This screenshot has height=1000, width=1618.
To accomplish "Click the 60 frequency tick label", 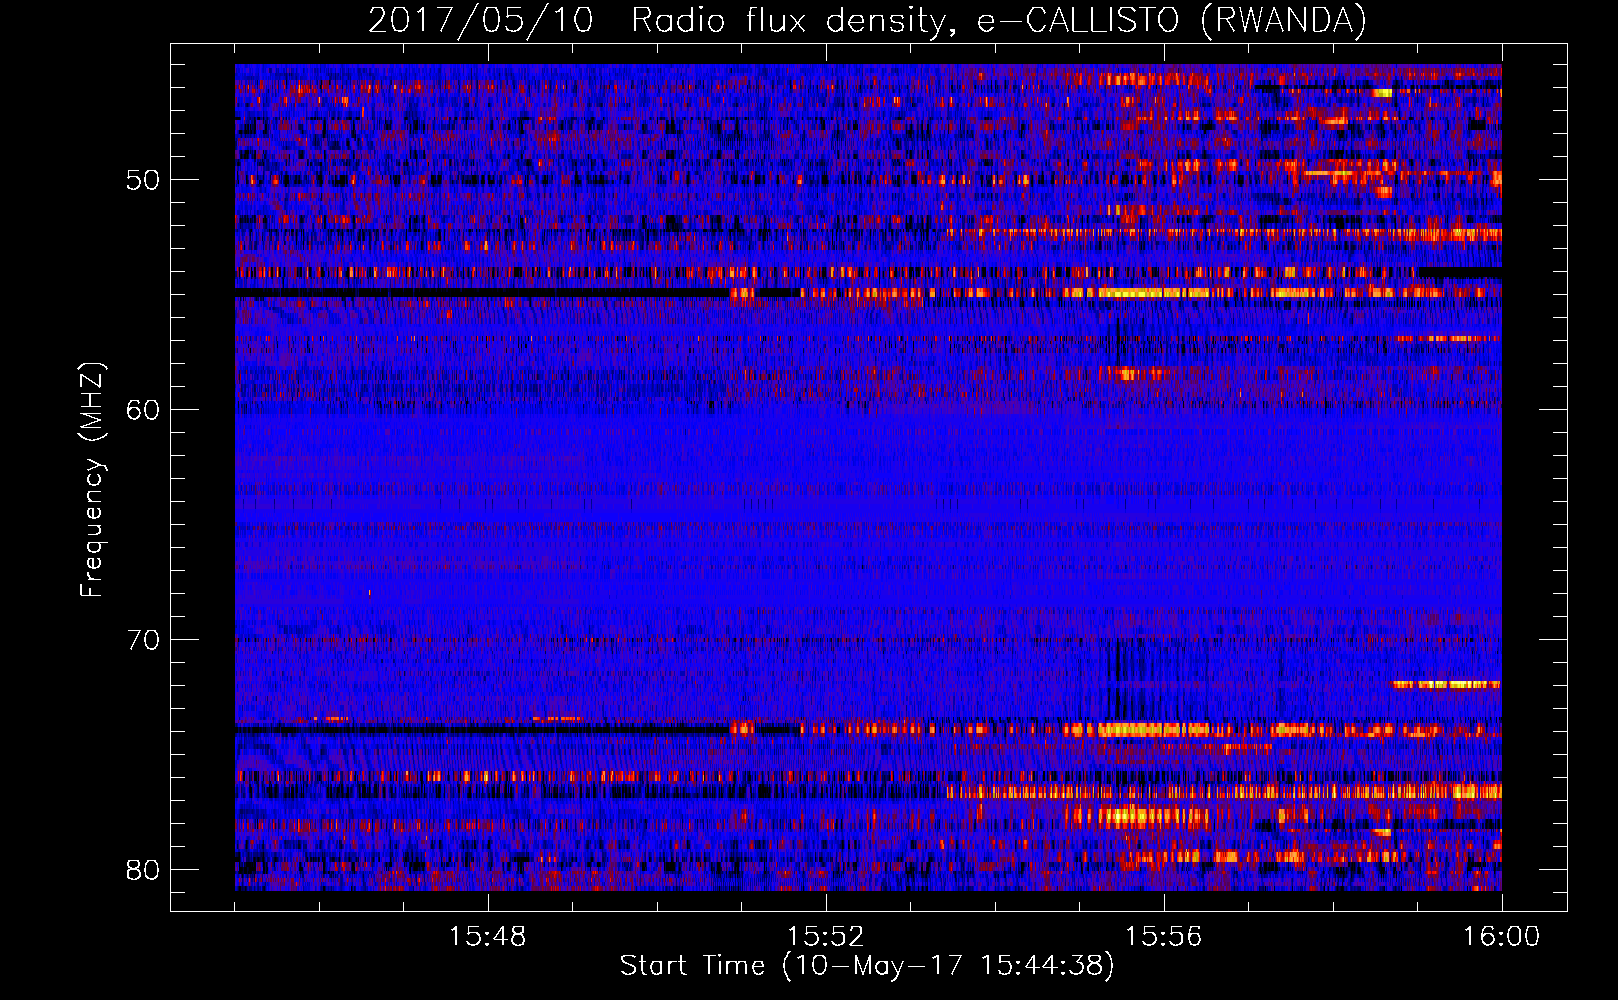I will pyautogui.click(x=143, y=410).
